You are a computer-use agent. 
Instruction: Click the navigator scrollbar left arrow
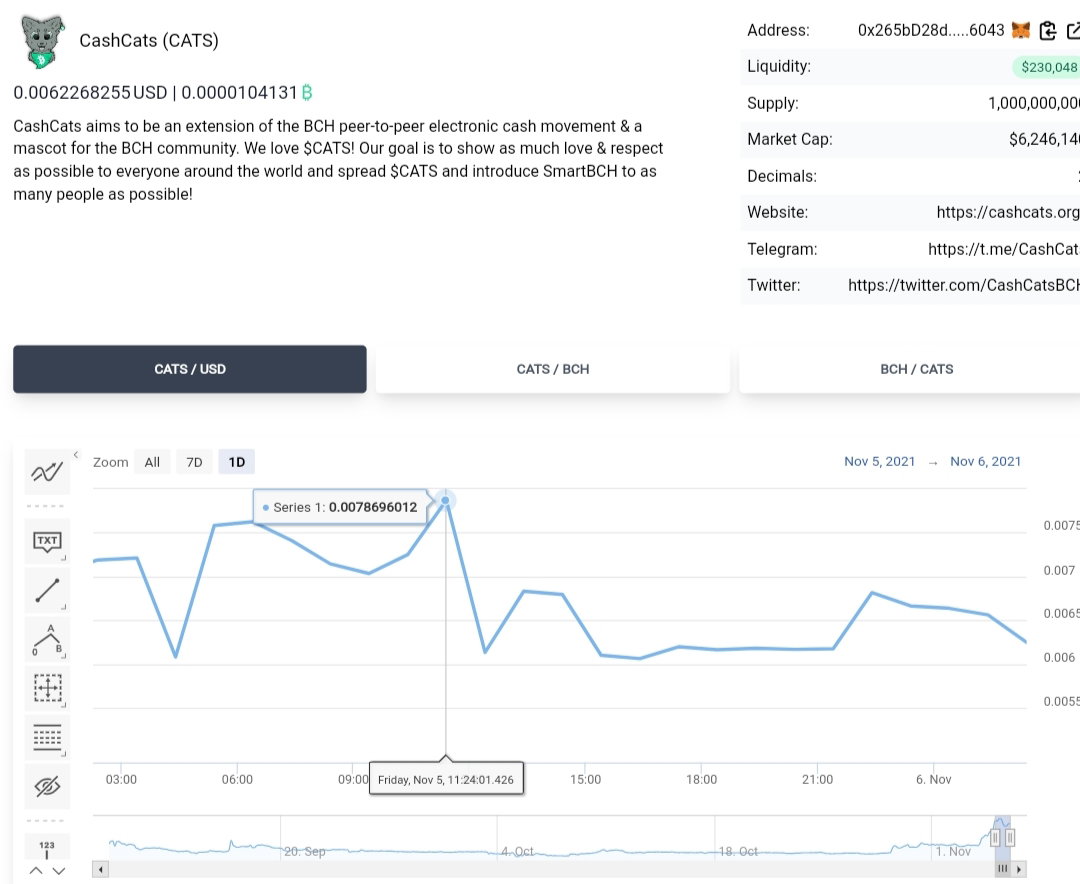tap(101, 870)
